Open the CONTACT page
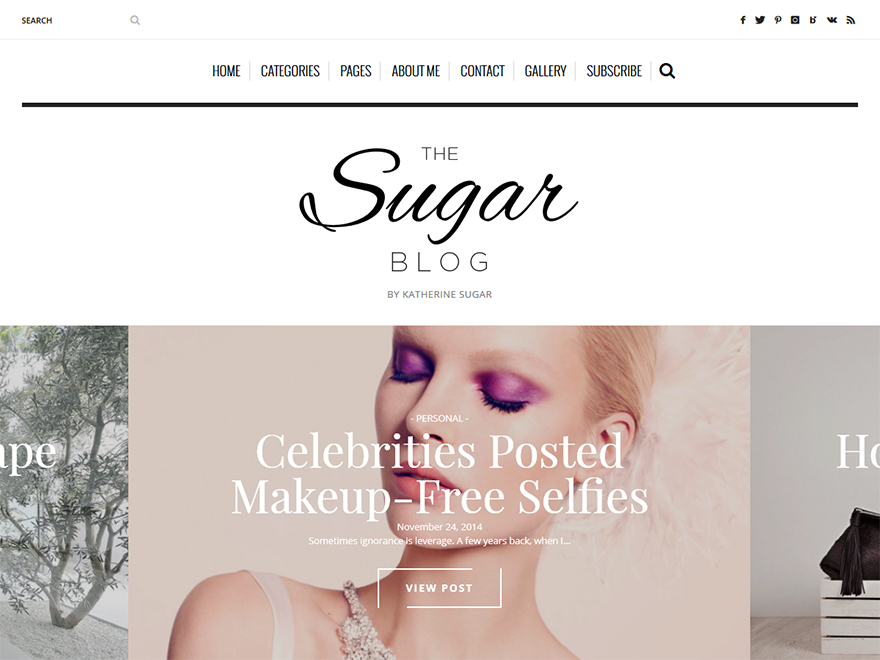Screen dimensions: 880x660 pos(483,71)
